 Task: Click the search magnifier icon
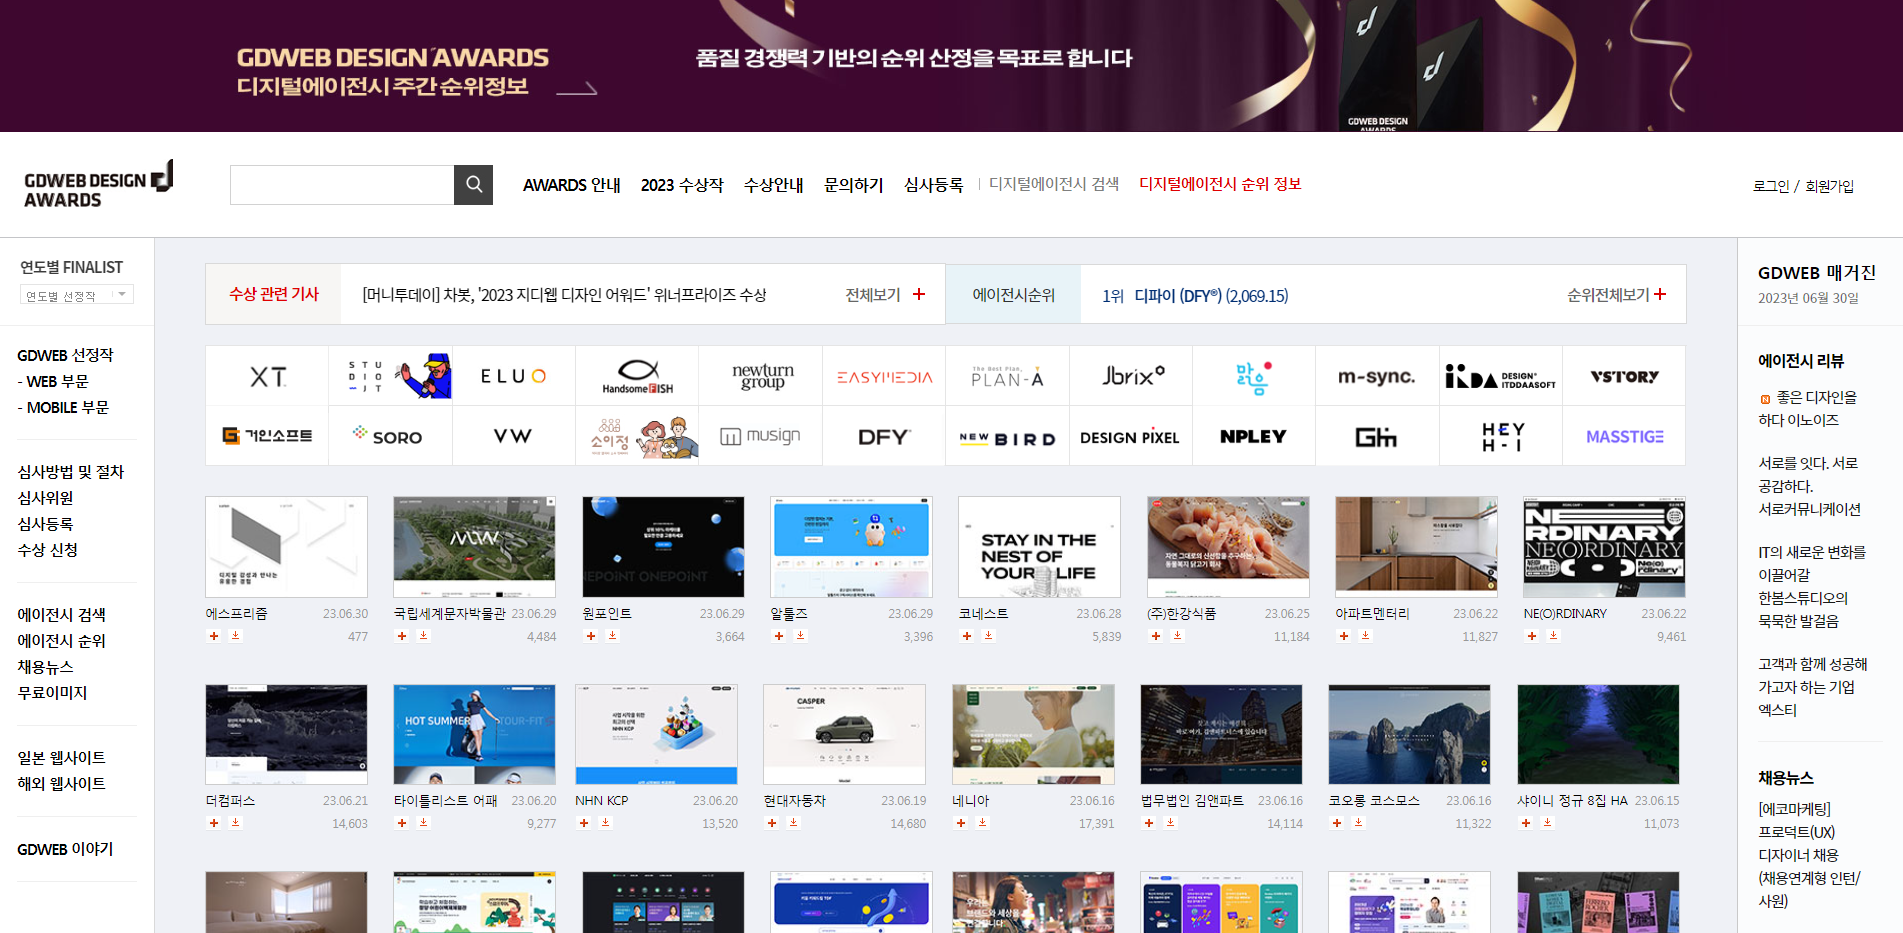pyautogui.click(x=473, y=184)
